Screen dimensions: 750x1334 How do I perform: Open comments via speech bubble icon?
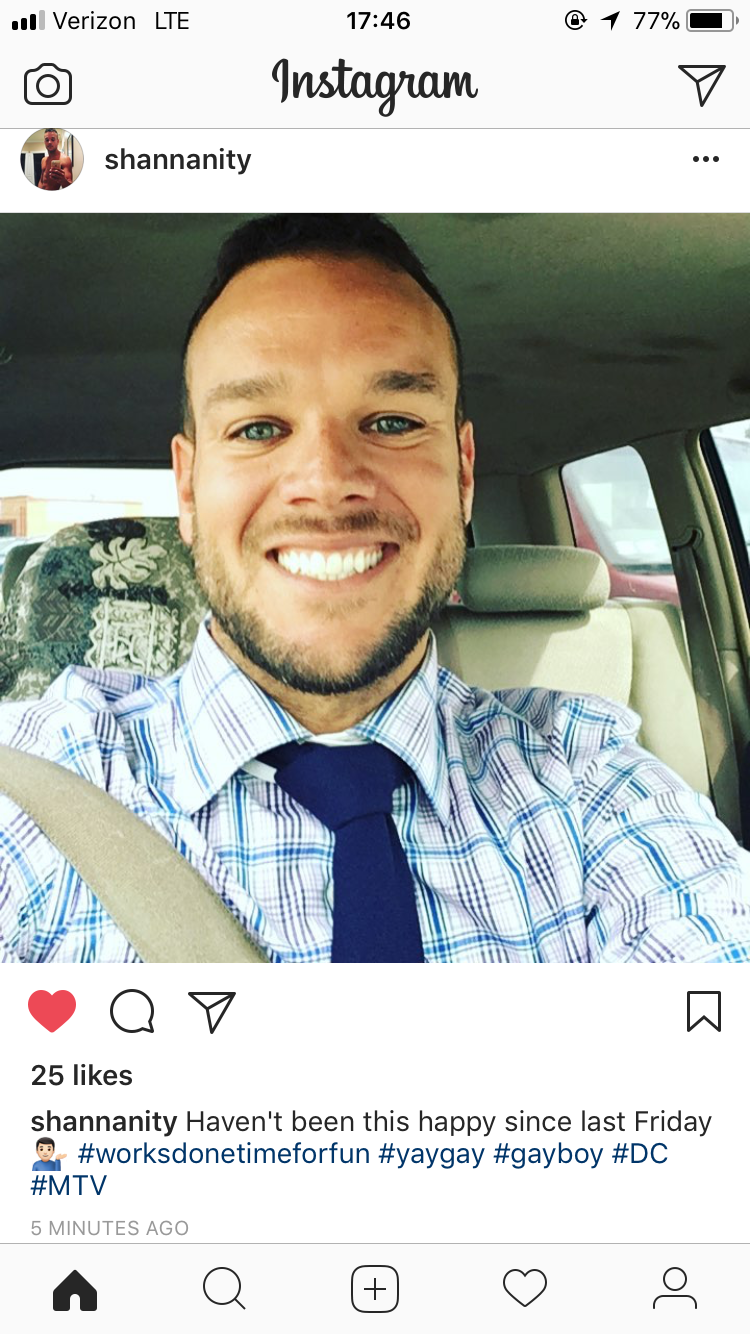coord(132,1011)
